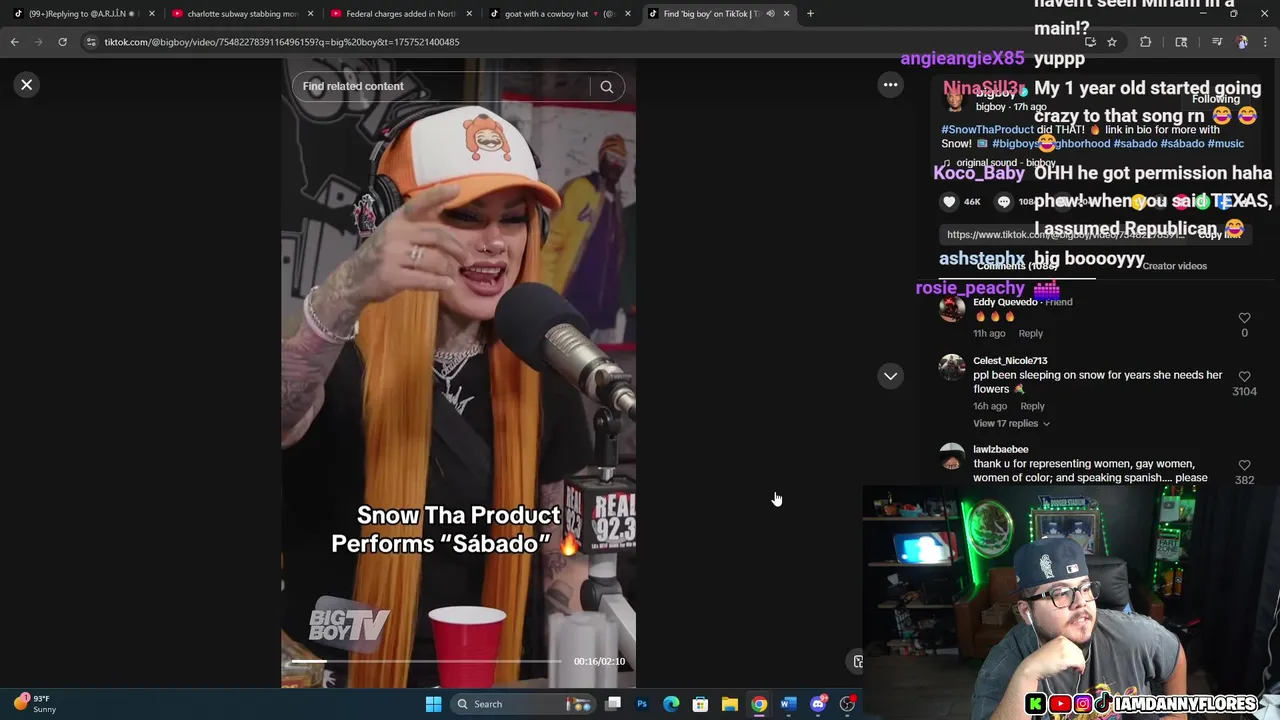
Task: Like lawlzbaebee's comment
Action: pyautogui.click(x=1244, y=466)
